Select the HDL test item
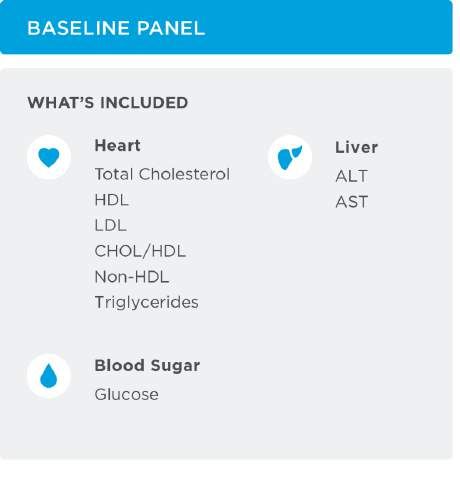This screenshot has width=460, height=493. click(x=111, y=200)
